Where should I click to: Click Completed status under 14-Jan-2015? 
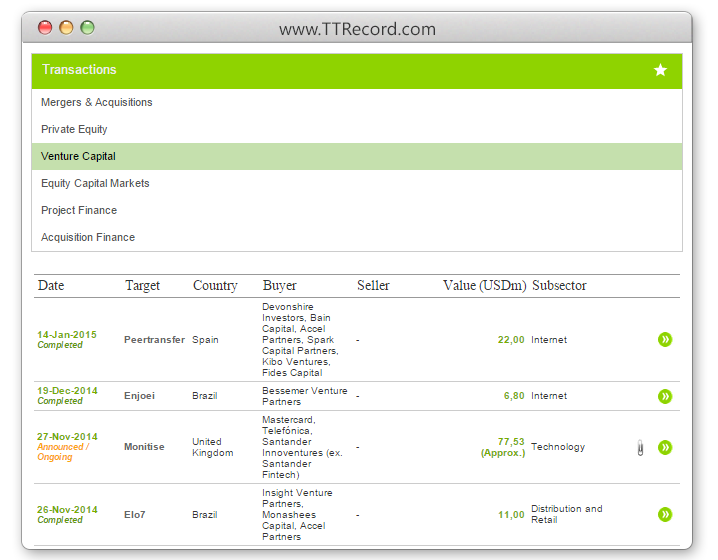[x=60, y=345]
